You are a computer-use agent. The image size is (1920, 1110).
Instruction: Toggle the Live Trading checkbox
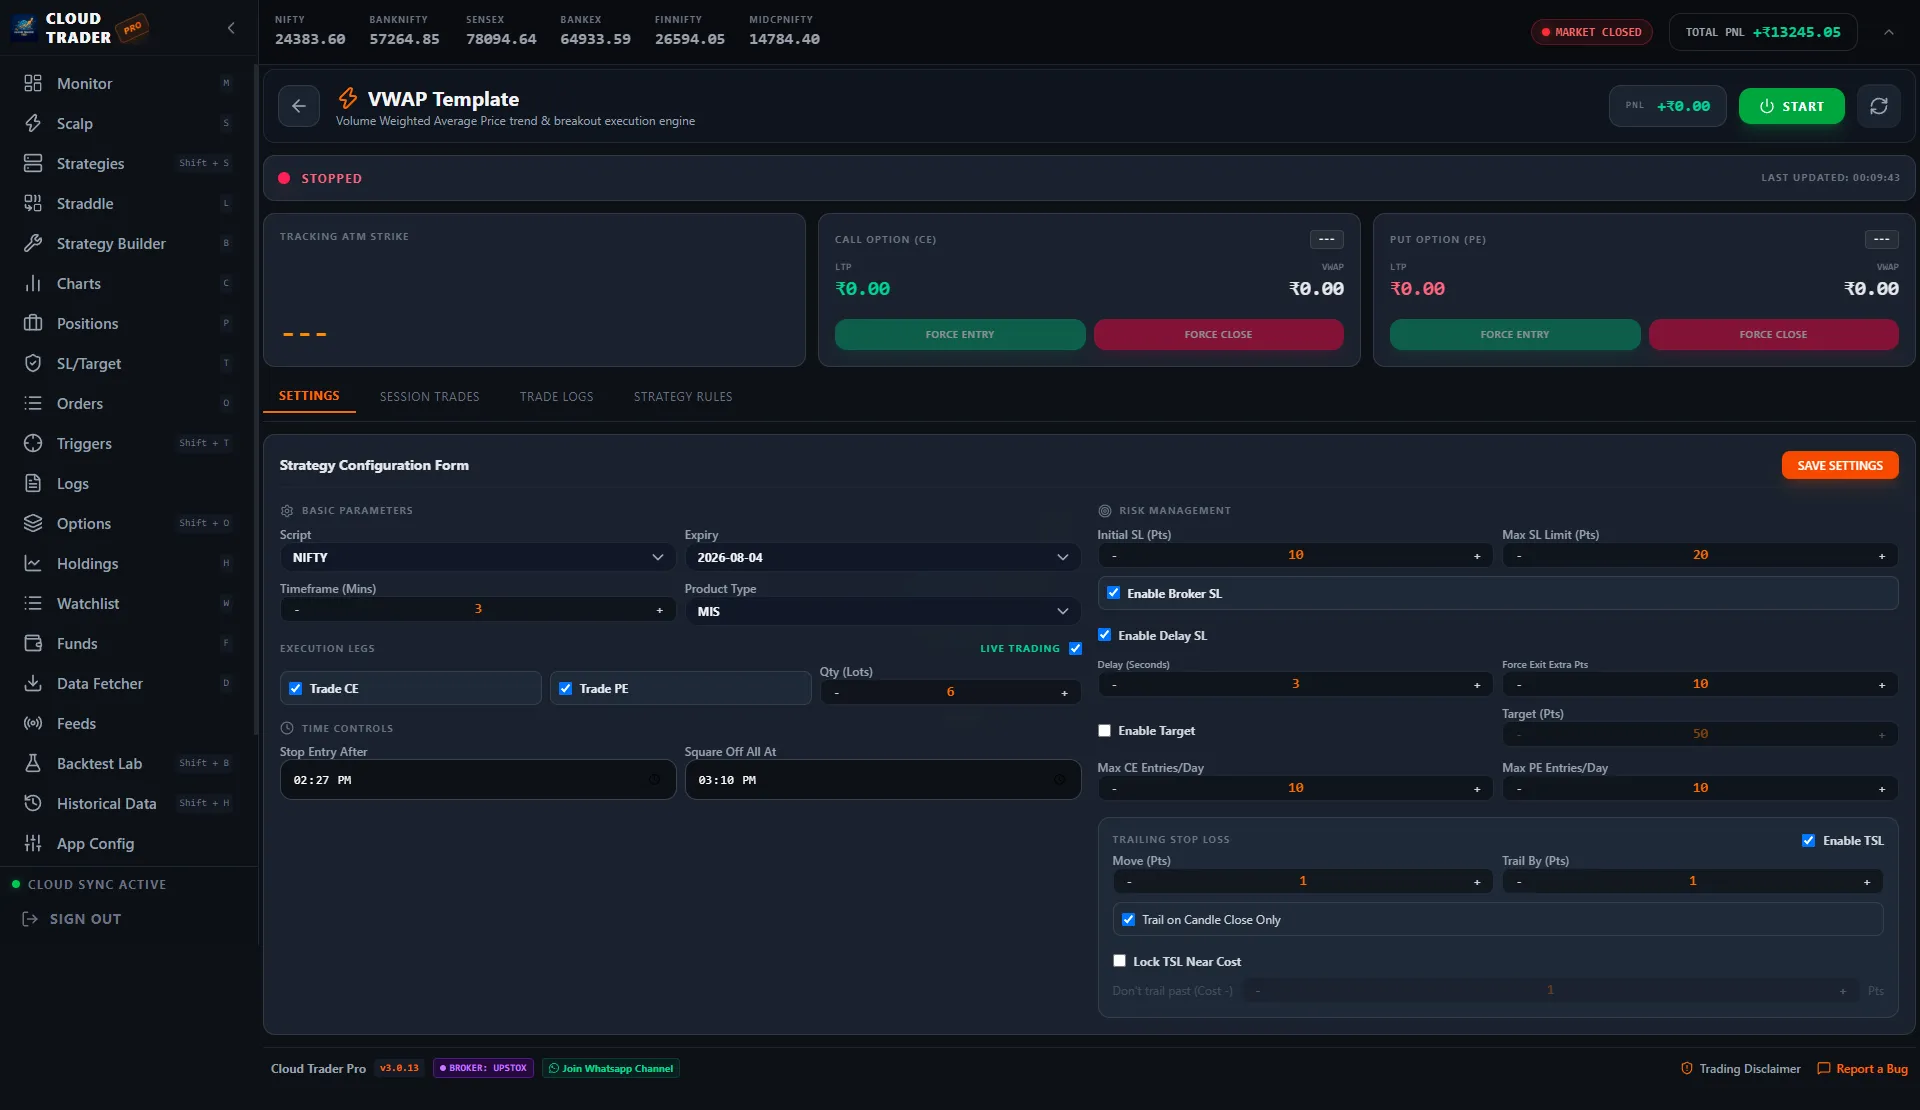(x=1075, y=648)
